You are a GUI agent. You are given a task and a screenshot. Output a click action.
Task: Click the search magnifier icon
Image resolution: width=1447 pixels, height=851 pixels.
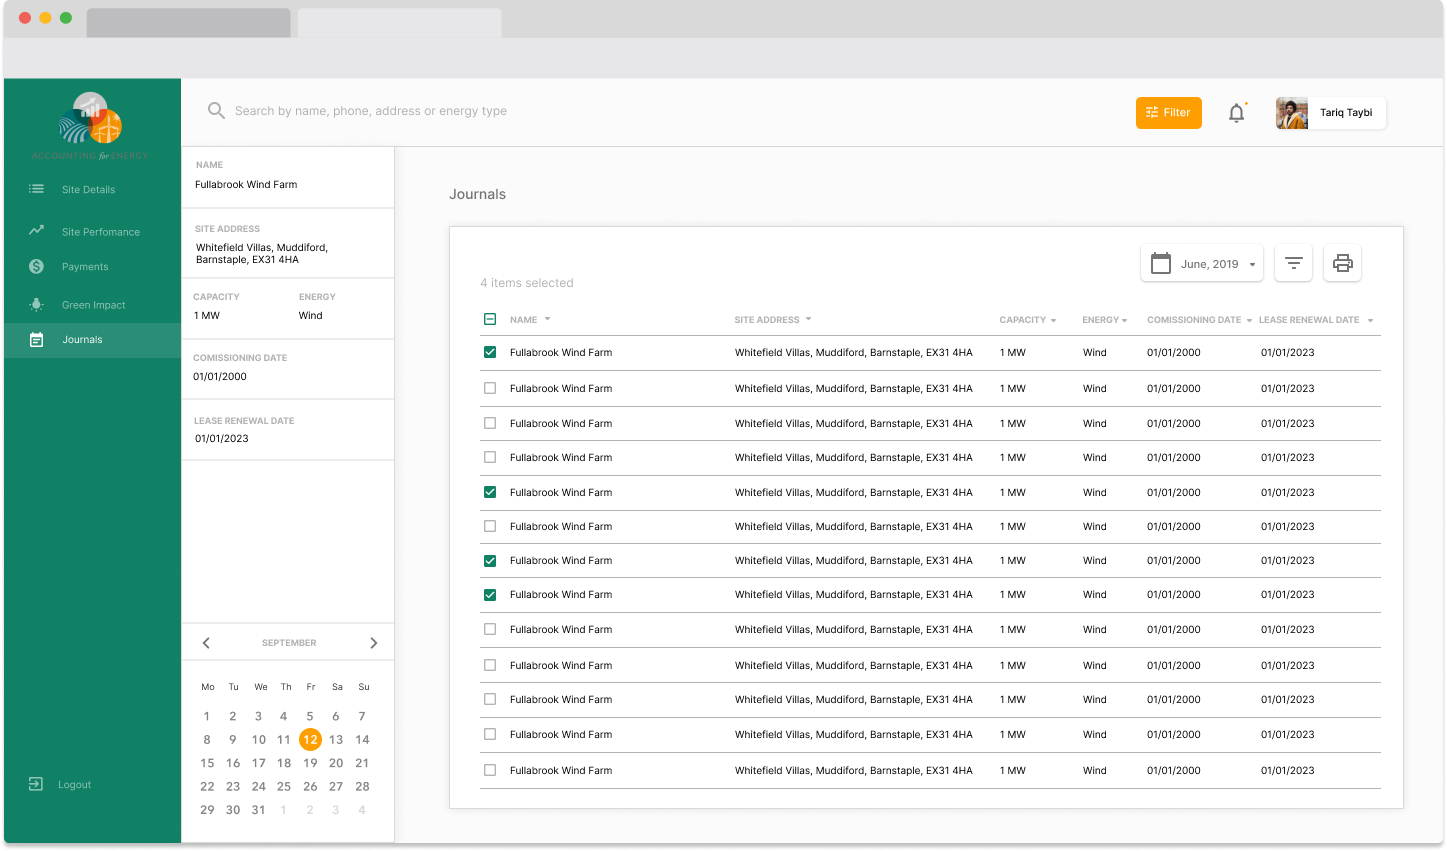point(216,111)
